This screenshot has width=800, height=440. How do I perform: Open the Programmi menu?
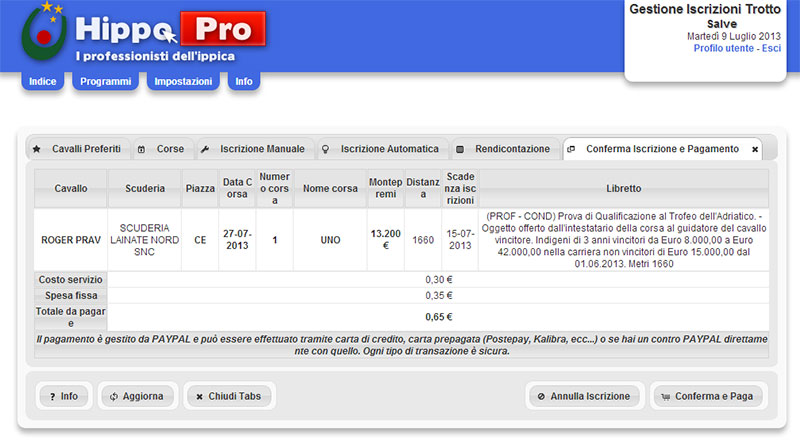pyautogui.click(x=105, y=81)
